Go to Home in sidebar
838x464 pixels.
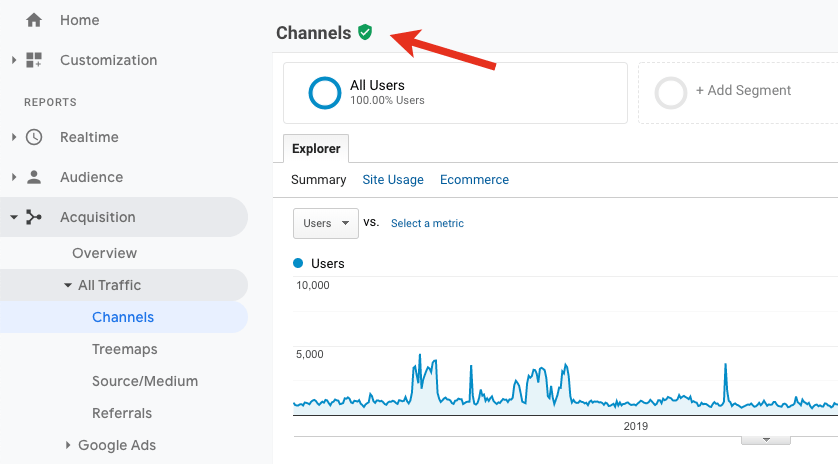tap(80, 20)
